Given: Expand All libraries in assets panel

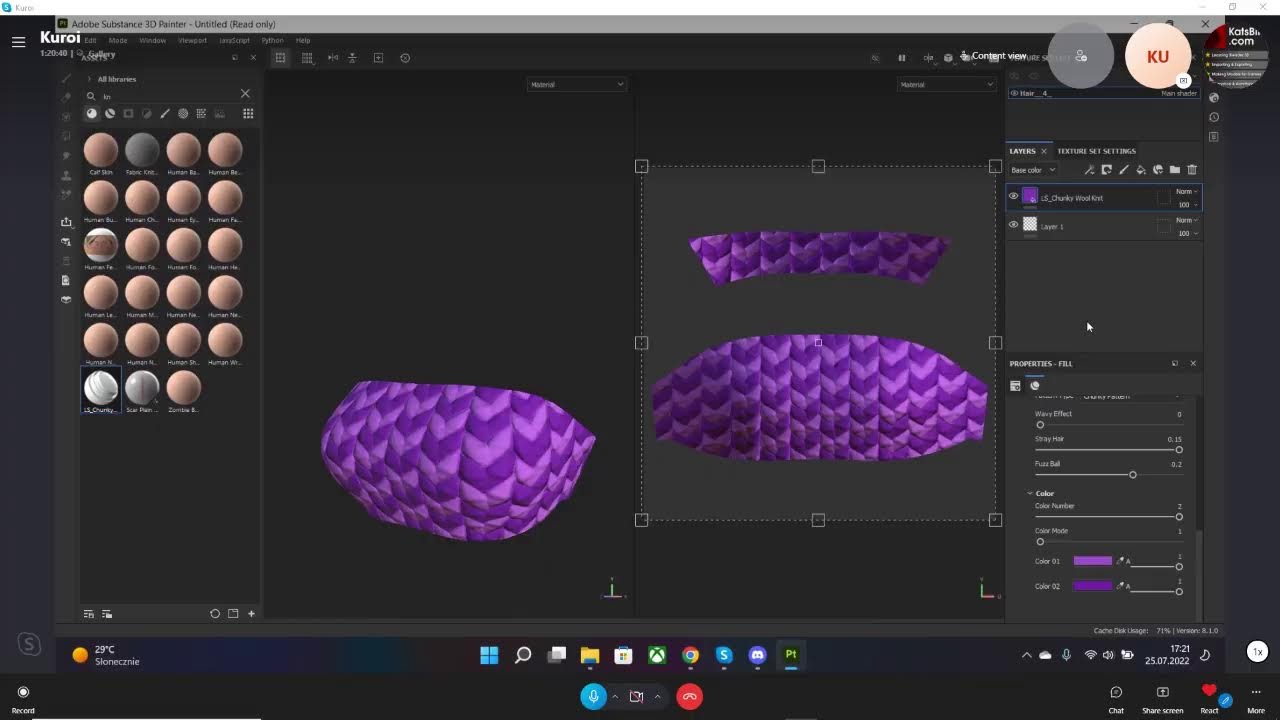Looking at the screenshot, I should (88, 79).
